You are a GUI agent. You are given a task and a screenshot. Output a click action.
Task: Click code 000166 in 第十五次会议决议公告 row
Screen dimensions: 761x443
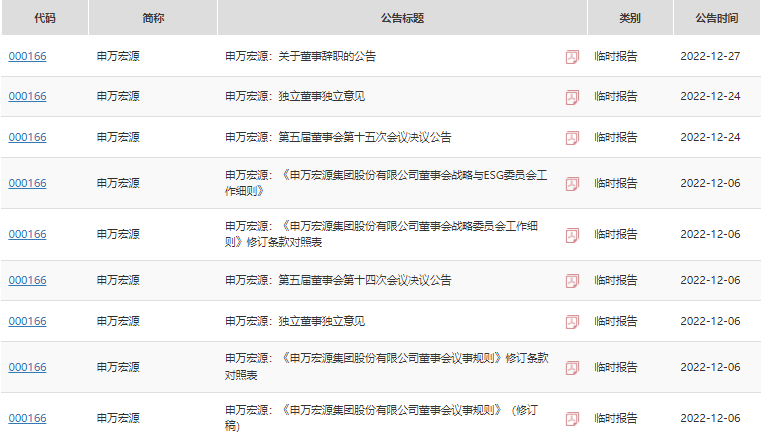coord(28,137)
